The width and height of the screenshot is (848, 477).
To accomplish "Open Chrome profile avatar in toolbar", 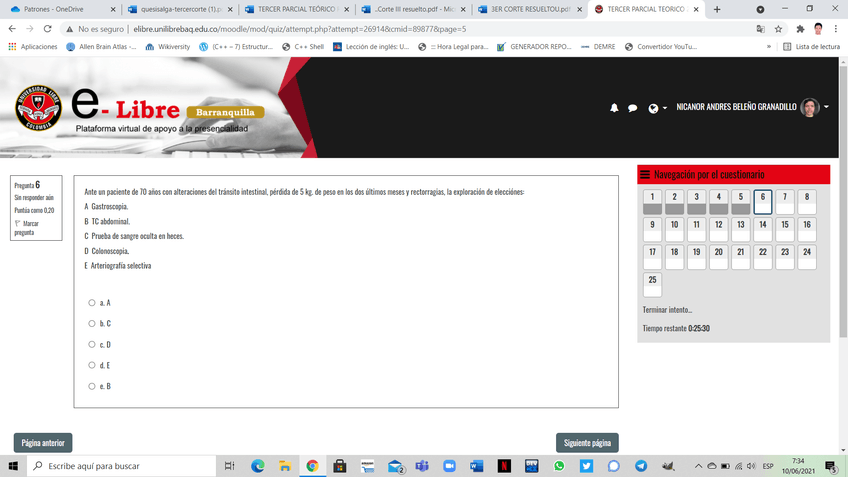I will pyautogui.click(x=818, y=29).
